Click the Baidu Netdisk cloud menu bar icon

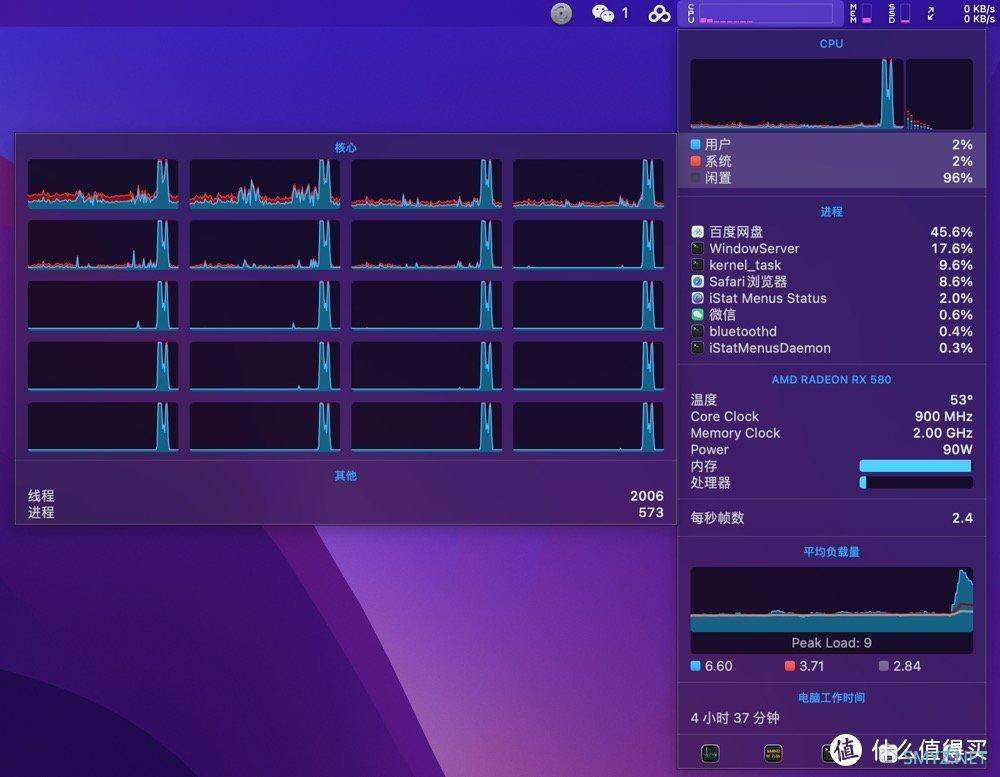click(659, 13)
